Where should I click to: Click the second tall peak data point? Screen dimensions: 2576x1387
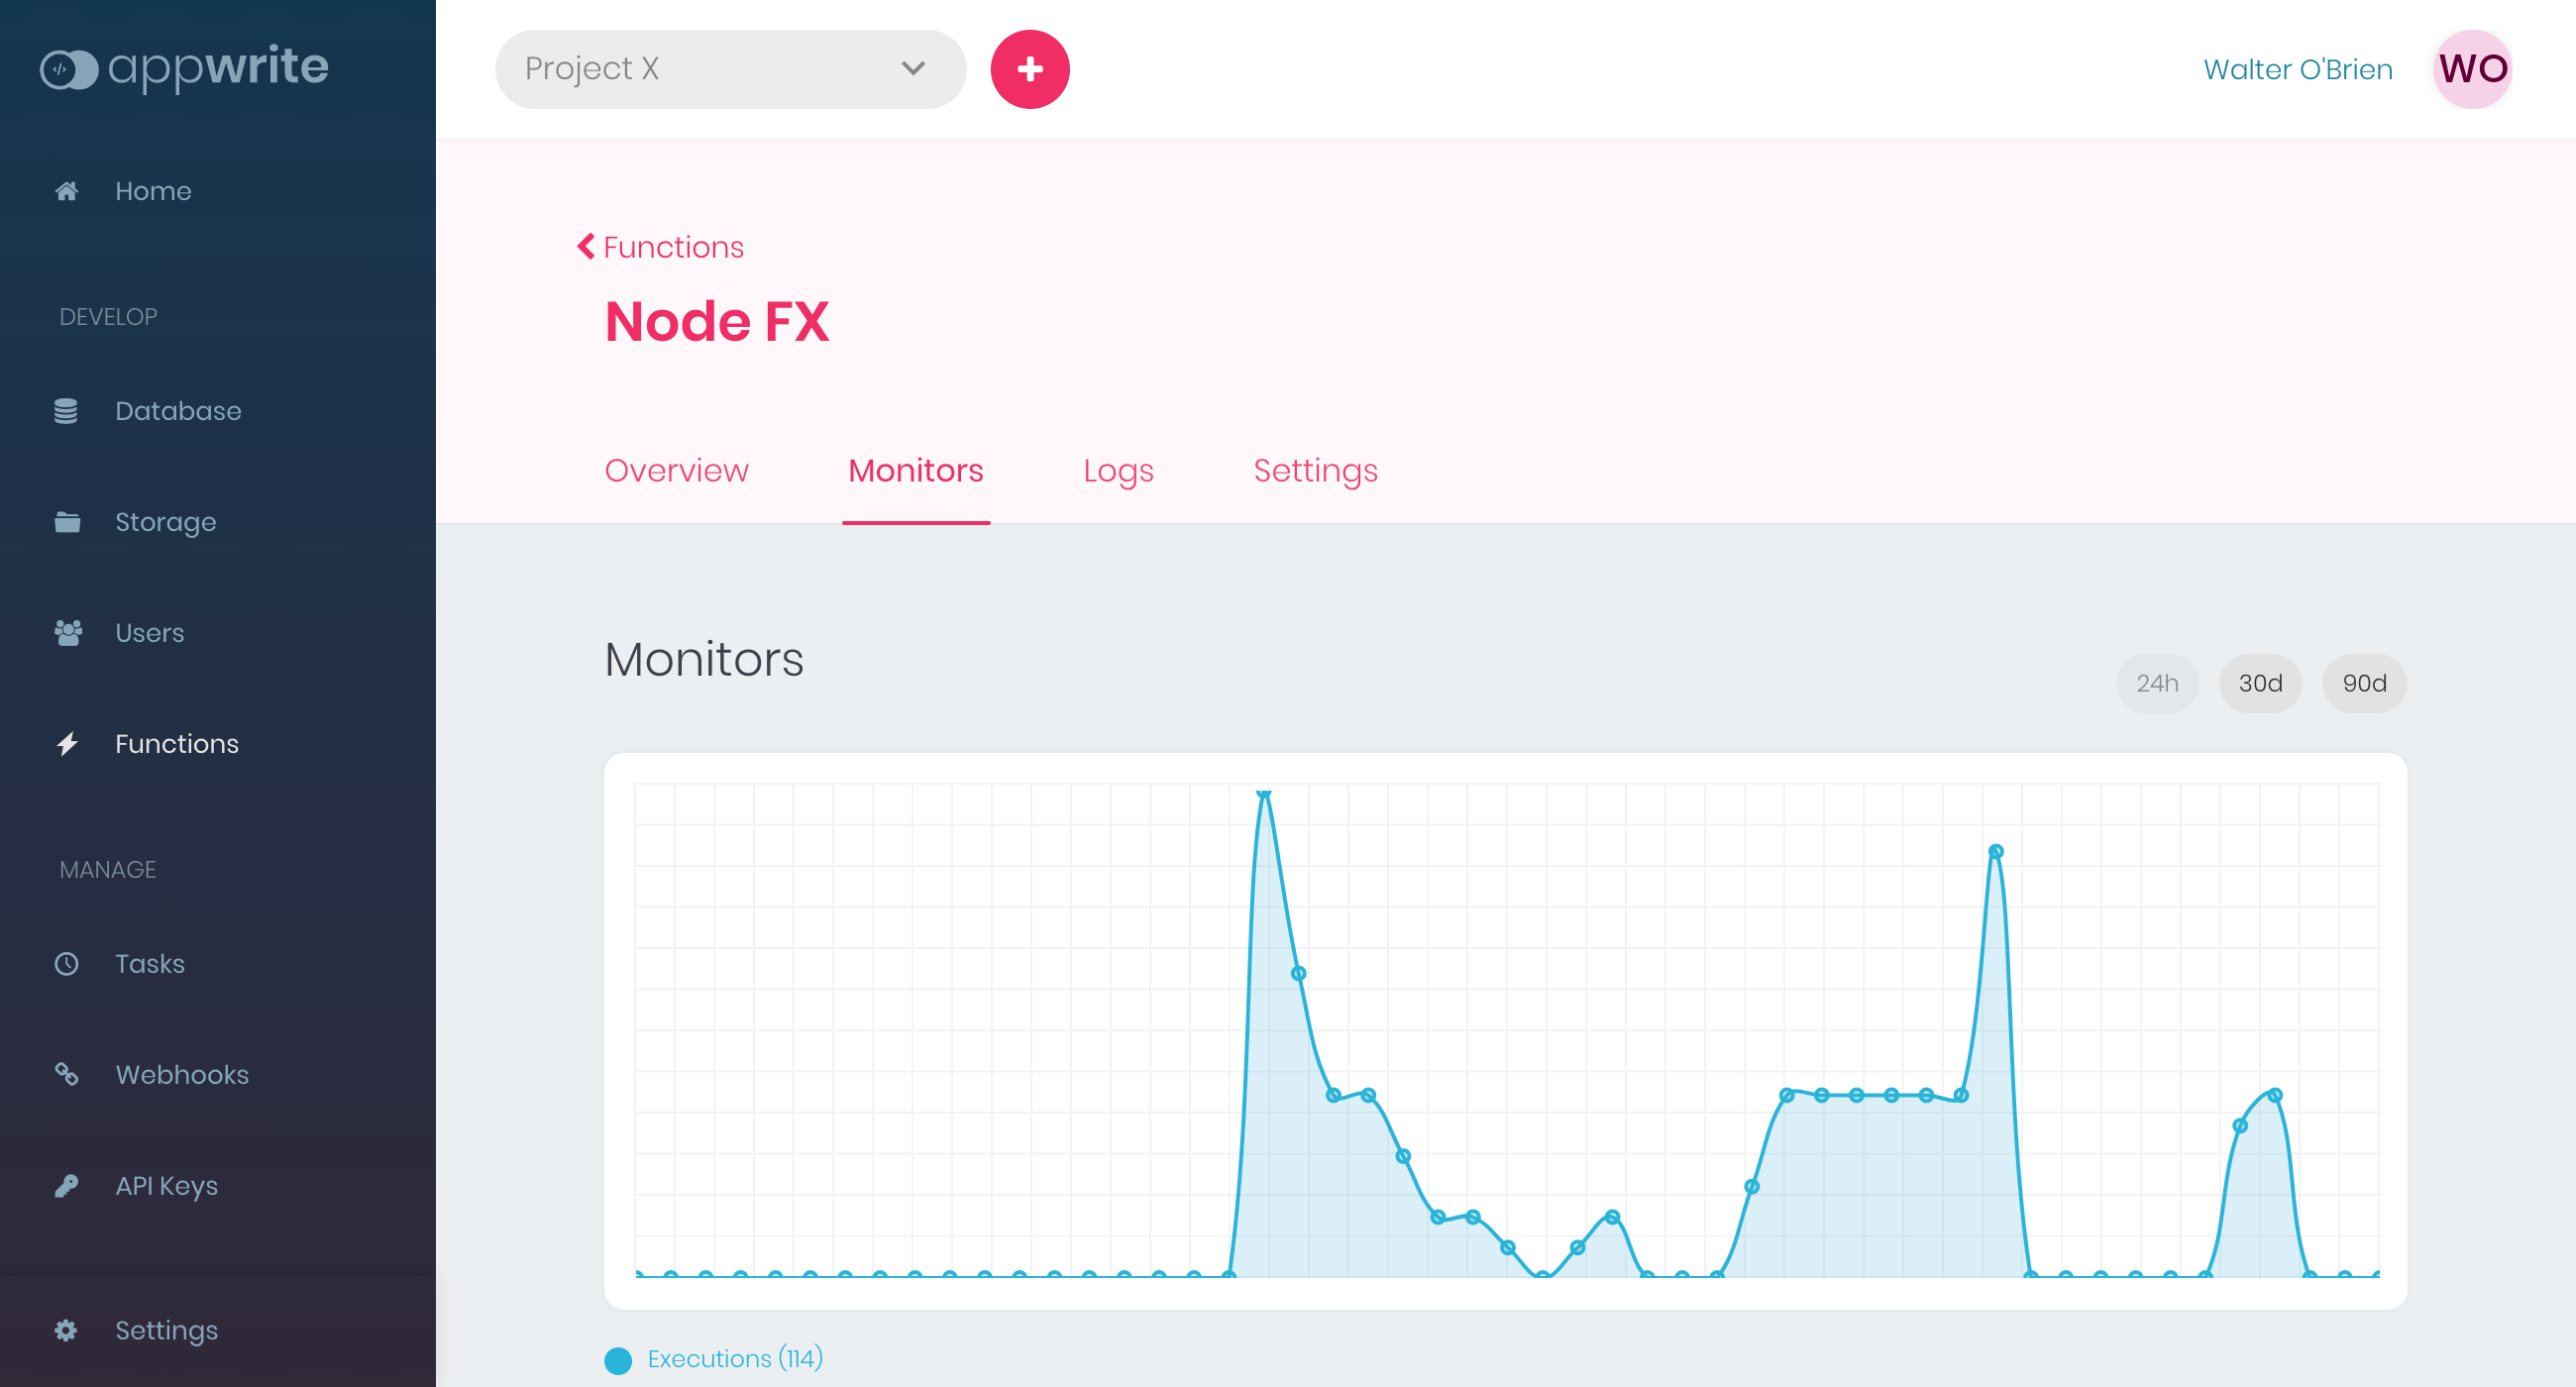pos(1995,852)
